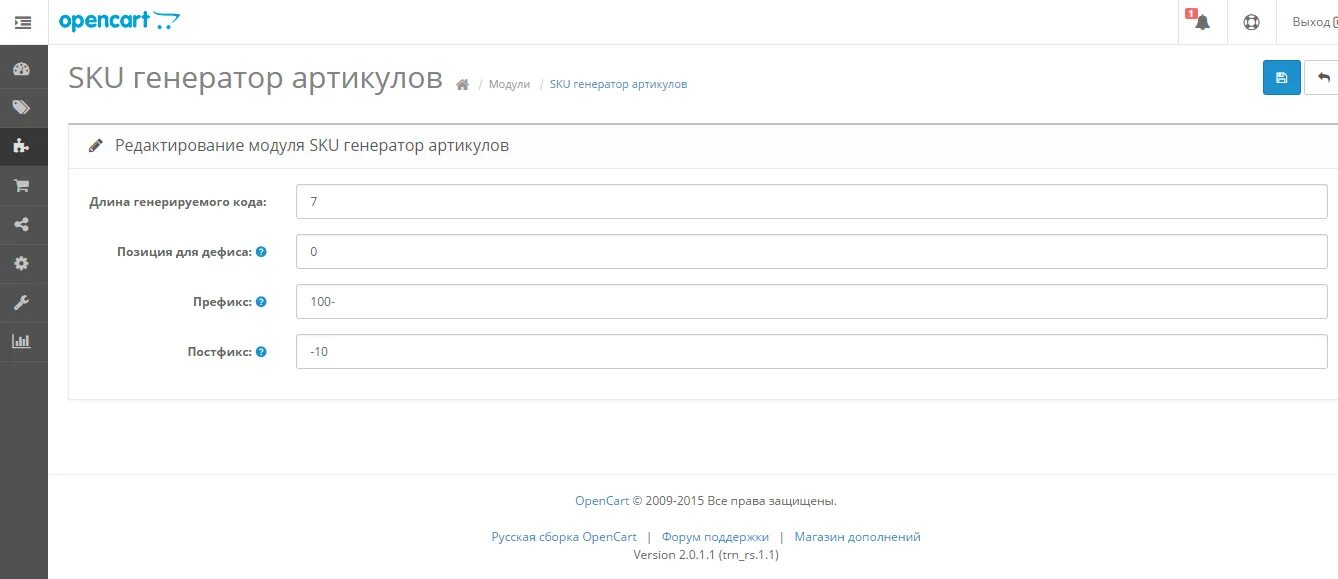Click help icon next to Позиция для дефиса

(x=261, y=252)
